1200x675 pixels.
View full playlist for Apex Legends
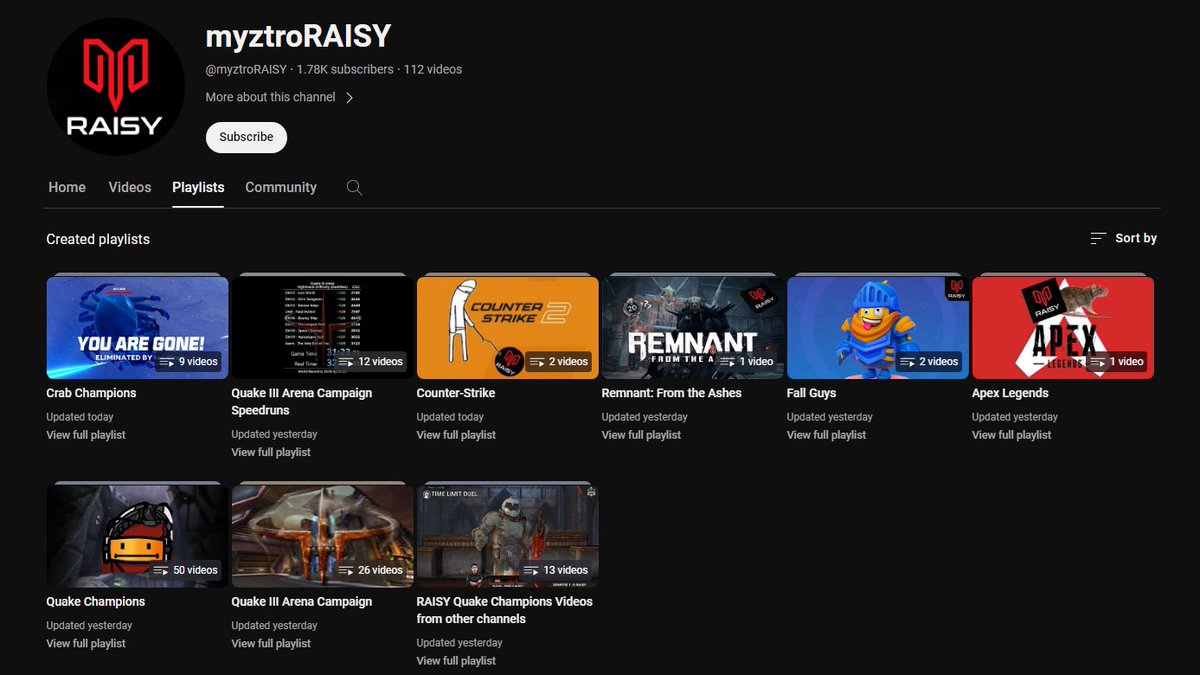click(1011, 435)
